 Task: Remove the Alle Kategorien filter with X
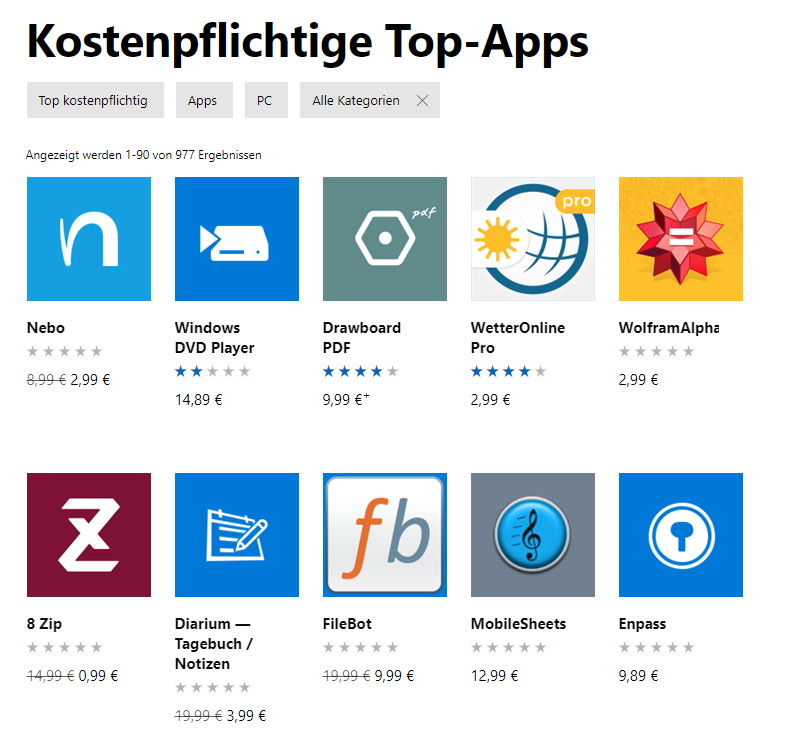pyautogui.click(x=423, y=100)
